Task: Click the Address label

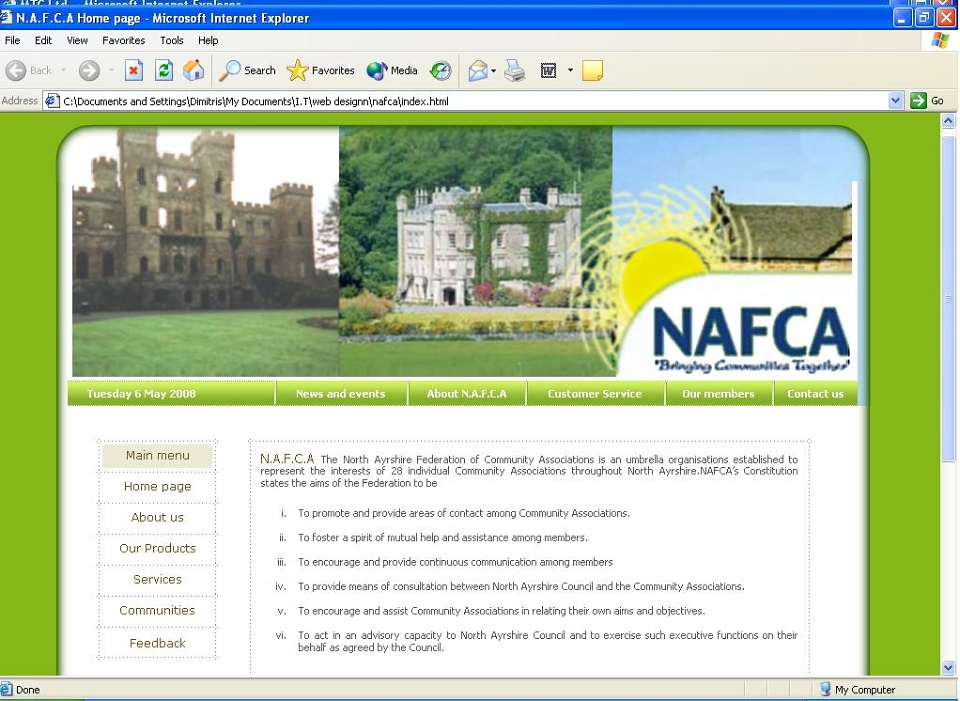Action: pos(20,100)
